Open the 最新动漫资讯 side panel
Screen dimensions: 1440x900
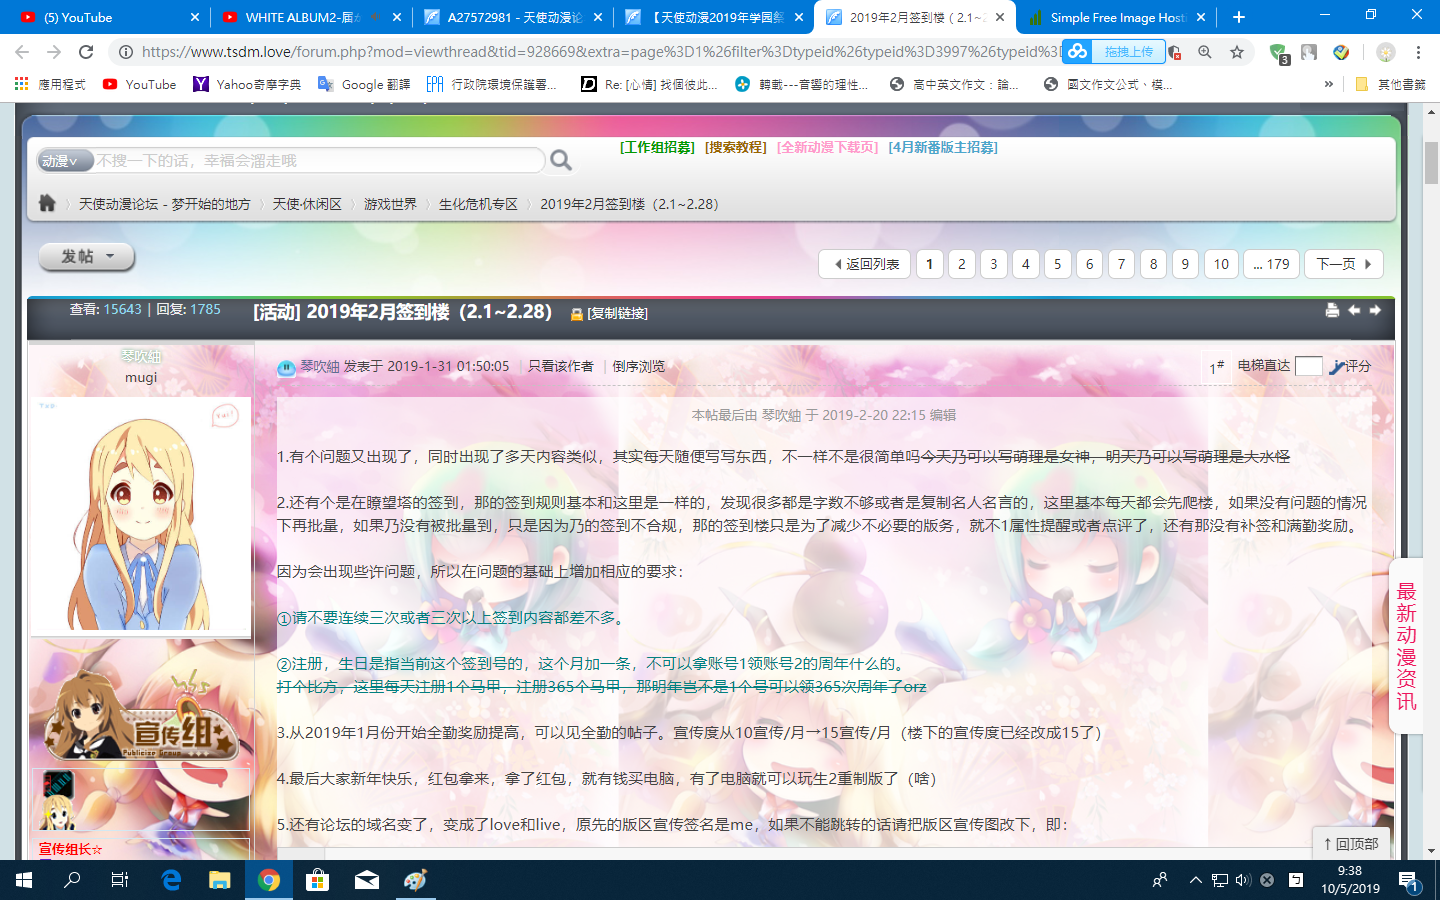1406,646
